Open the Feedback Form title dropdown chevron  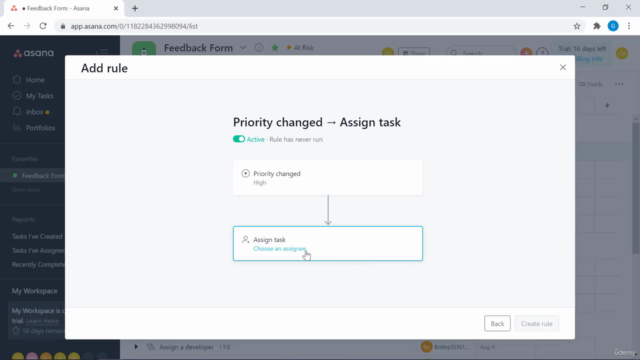[243, 48]
